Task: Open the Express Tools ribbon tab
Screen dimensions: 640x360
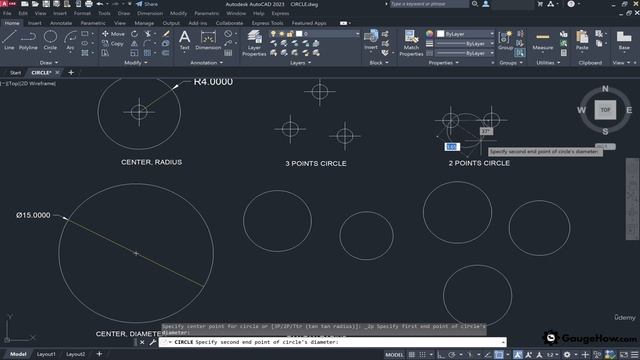Action: coord(267,23)
